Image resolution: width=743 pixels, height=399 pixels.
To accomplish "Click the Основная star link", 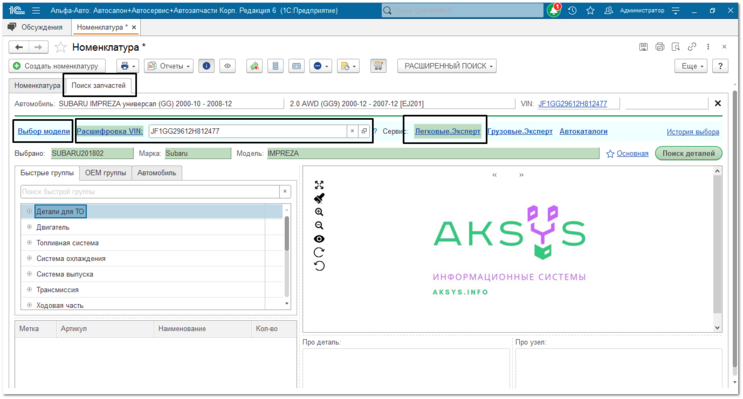I will [627, 154].
